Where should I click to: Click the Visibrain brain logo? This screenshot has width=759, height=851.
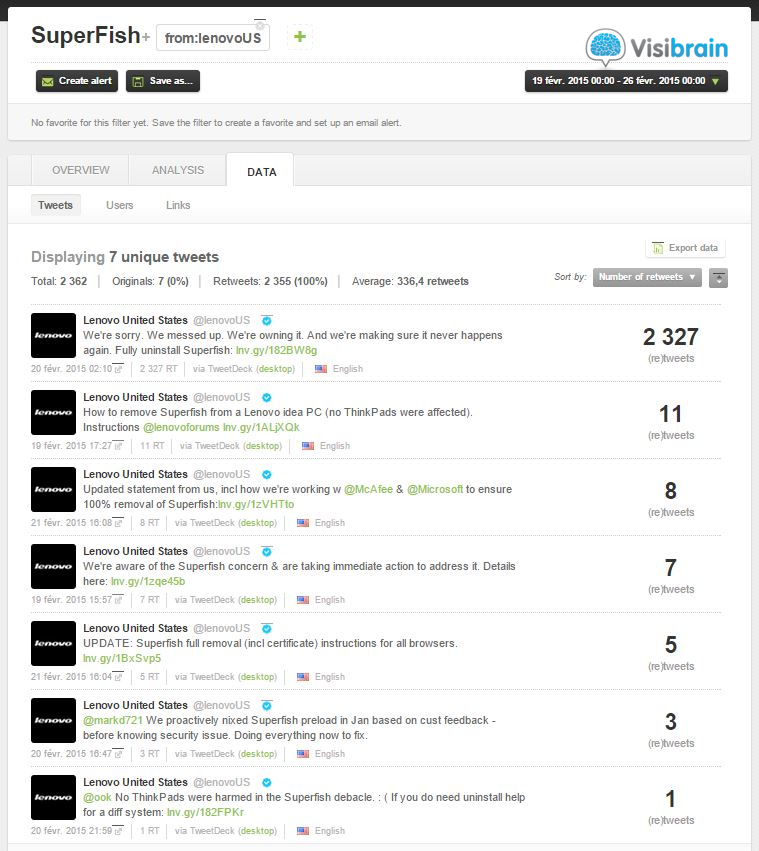point(605,47)
